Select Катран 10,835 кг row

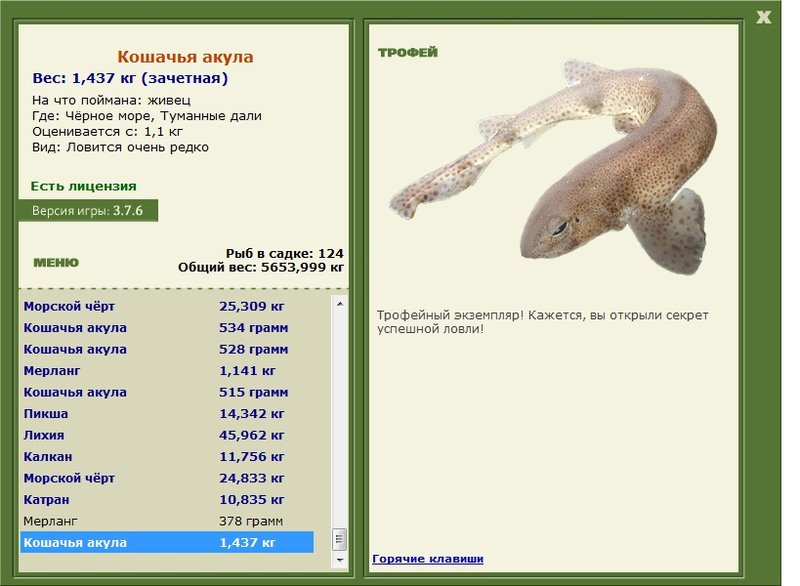pos(167,499)
